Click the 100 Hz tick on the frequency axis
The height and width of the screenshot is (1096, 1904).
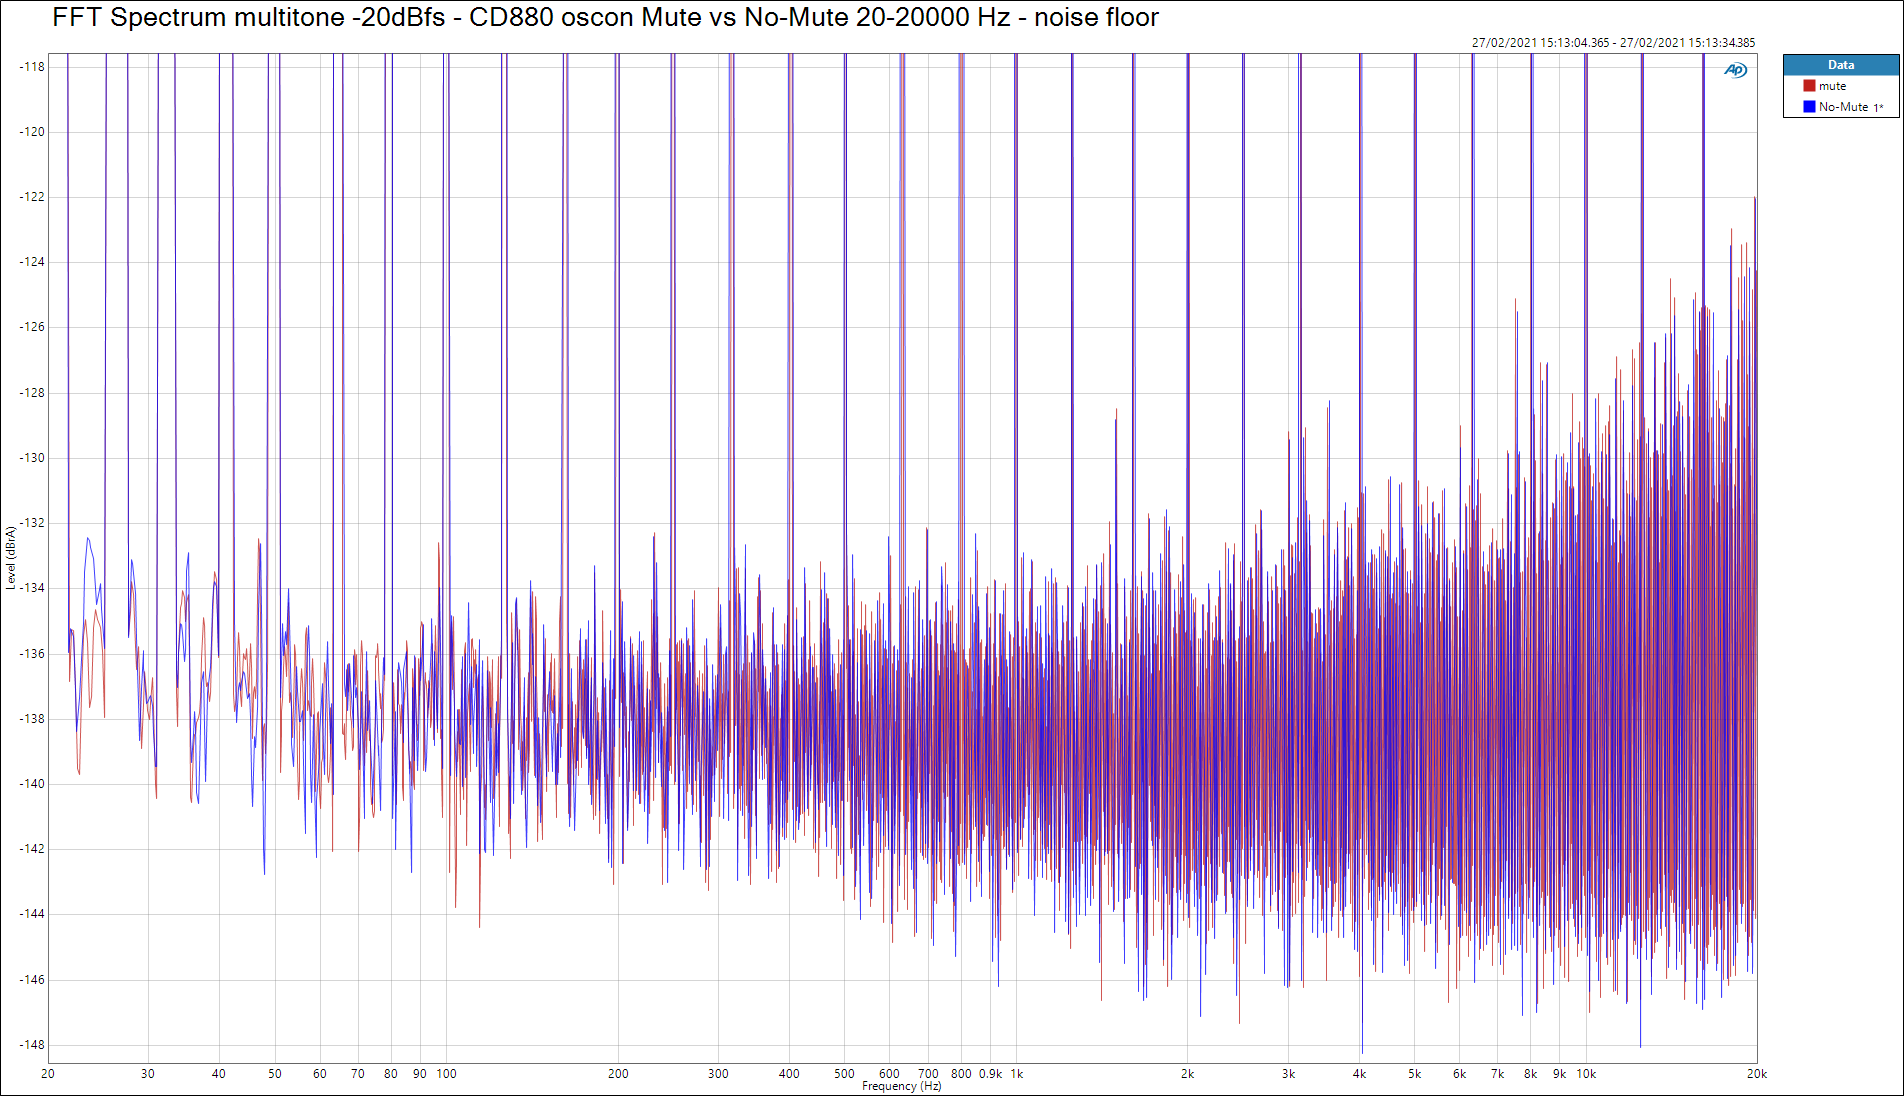[x=446, y=1074]
